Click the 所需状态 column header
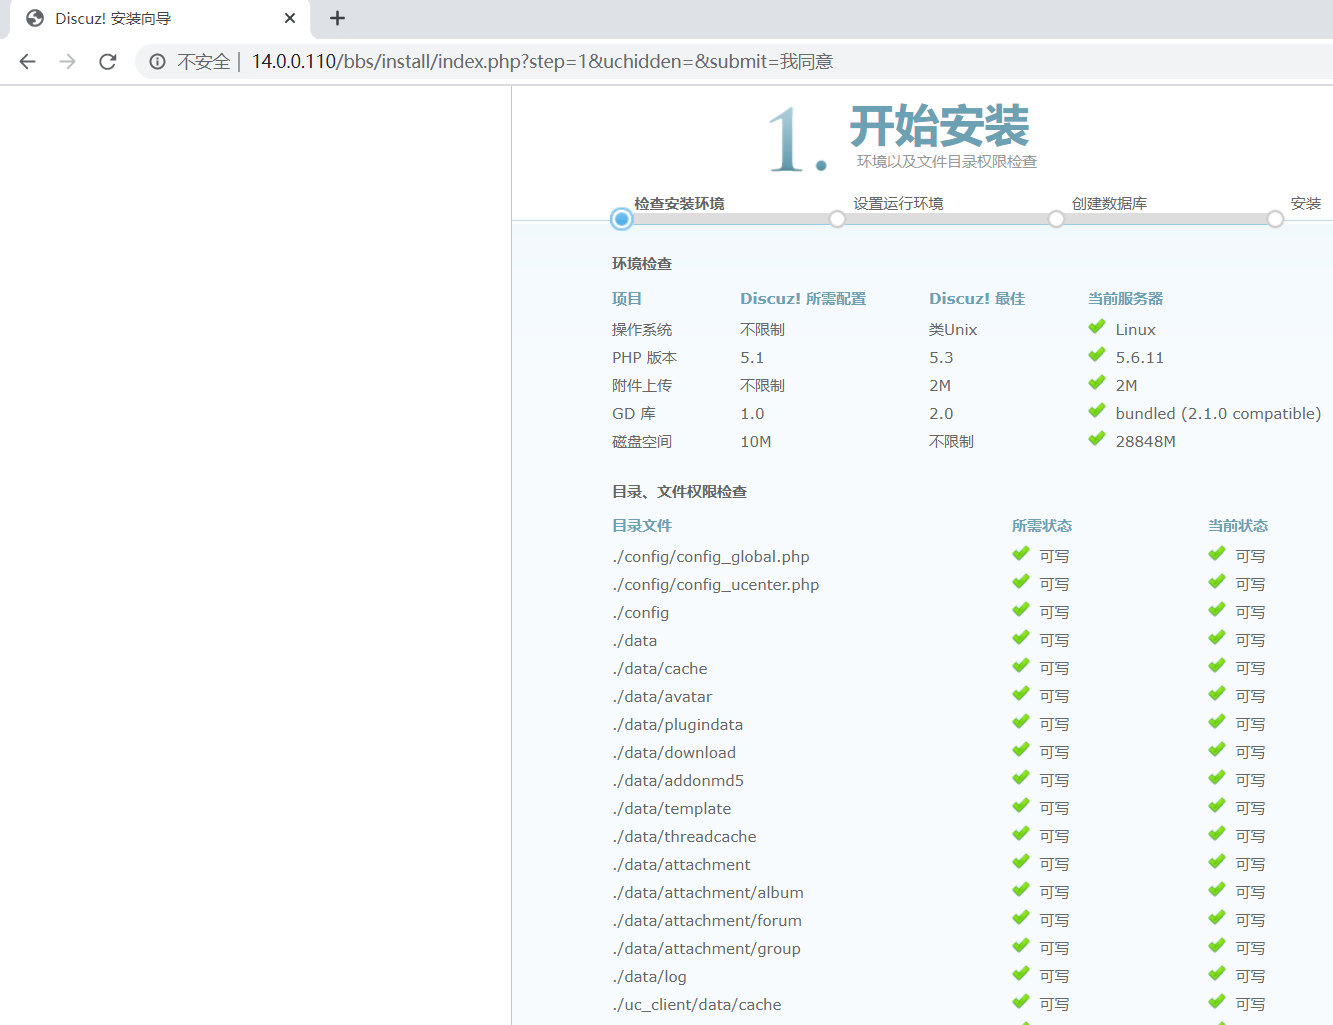Viewport: 1333px width, 1025px height. (x=1042, y=526)
